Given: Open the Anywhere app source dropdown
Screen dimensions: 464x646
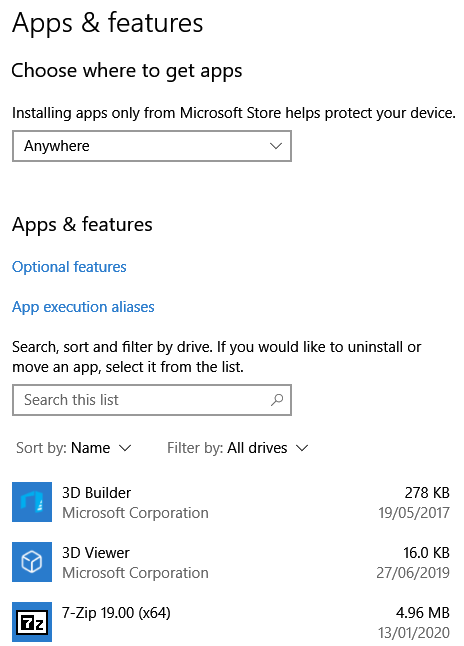Looking at the screenshot, I should pyautogui.click(x=152, y=146).
